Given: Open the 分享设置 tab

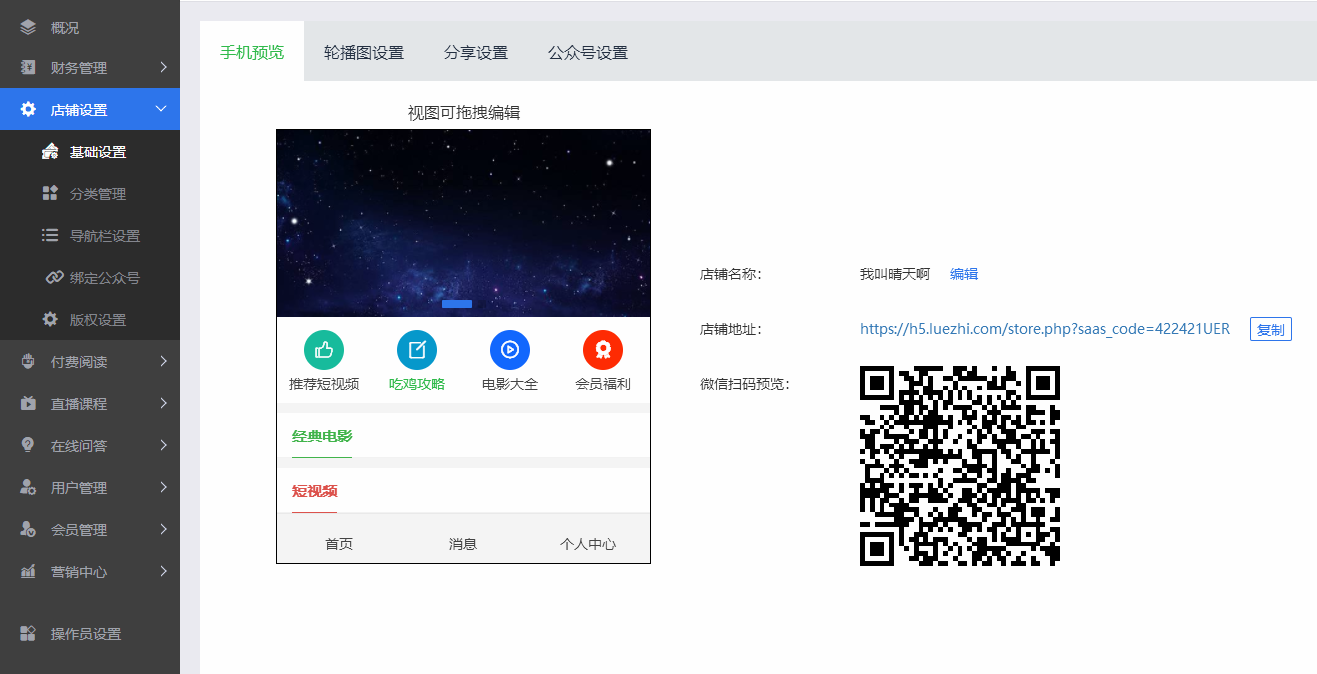Looking at the screenshot, I should pos(476,52).
